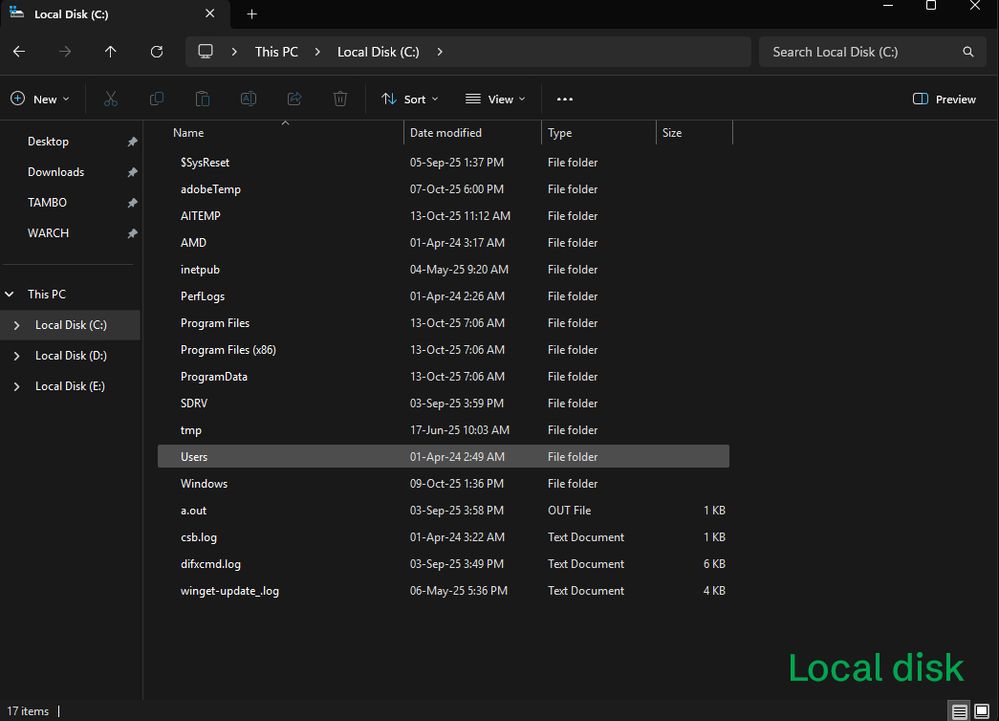Click the Share icon in toolbar

pos(294,99)
